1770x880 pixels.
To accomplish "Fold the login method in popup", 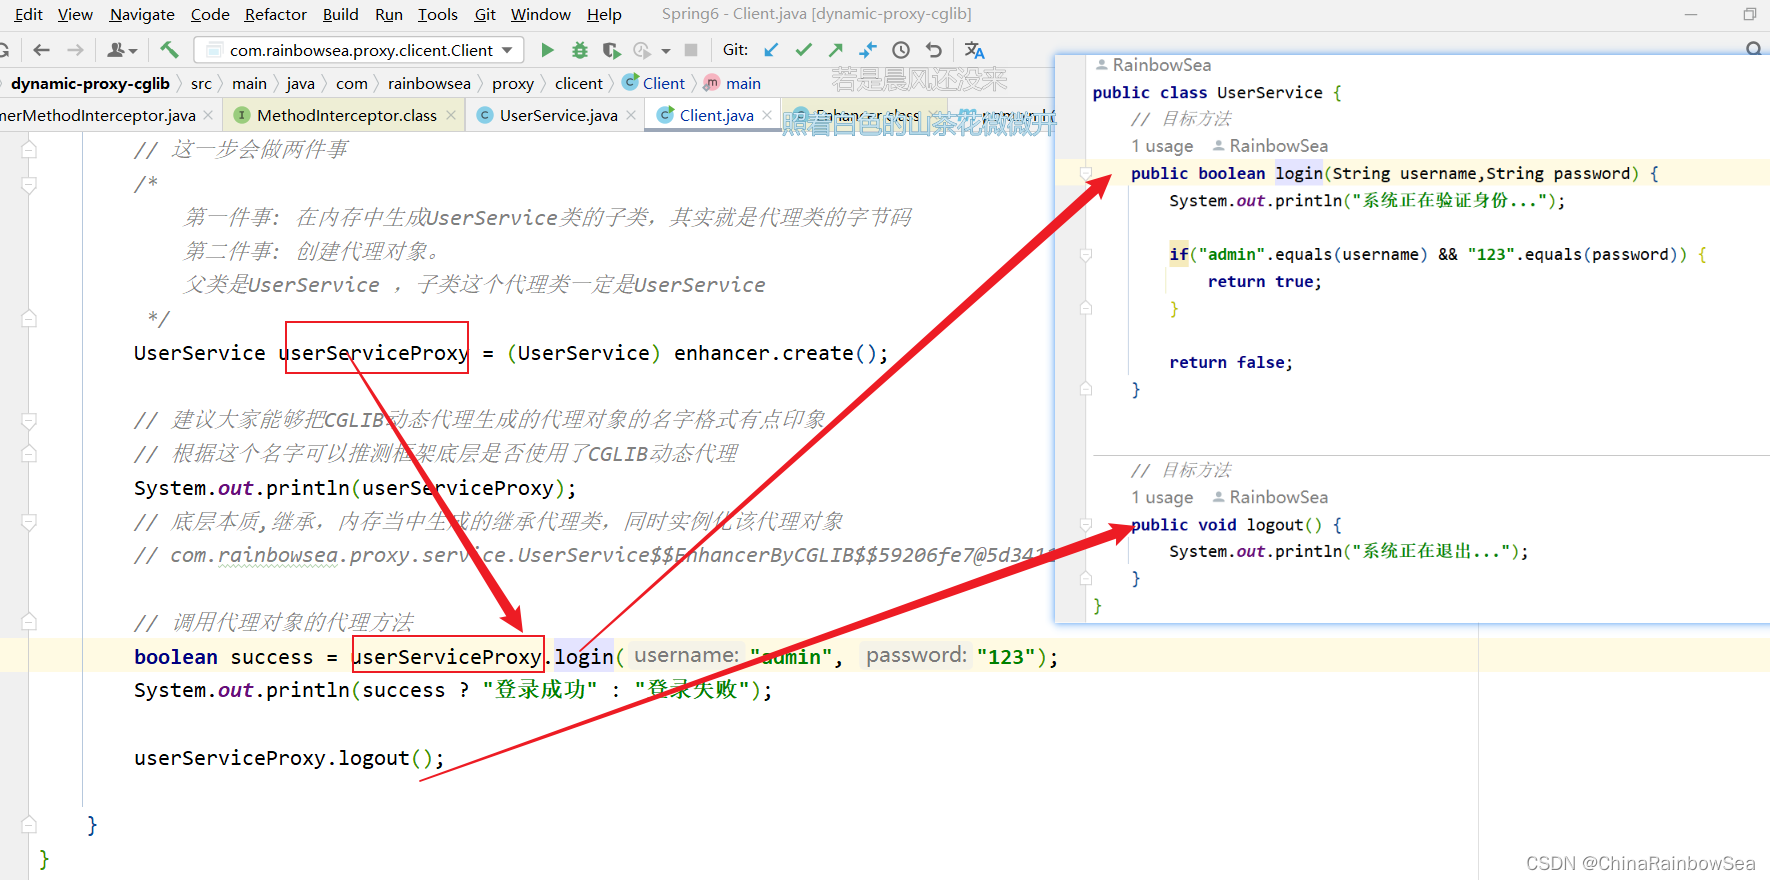I will click(x=1085, y=173).
